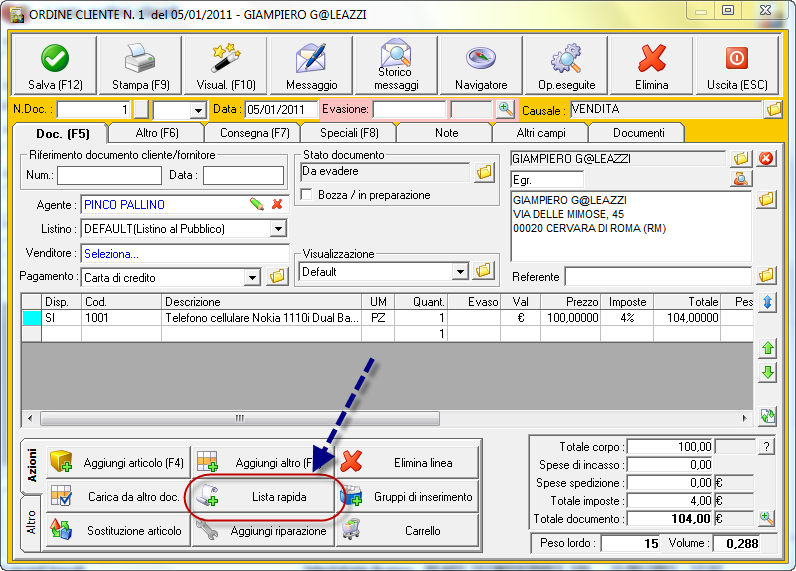Select the vertical Azioni side tab
The width and height of the screenshot is (796, 571).
click(31, 466)
